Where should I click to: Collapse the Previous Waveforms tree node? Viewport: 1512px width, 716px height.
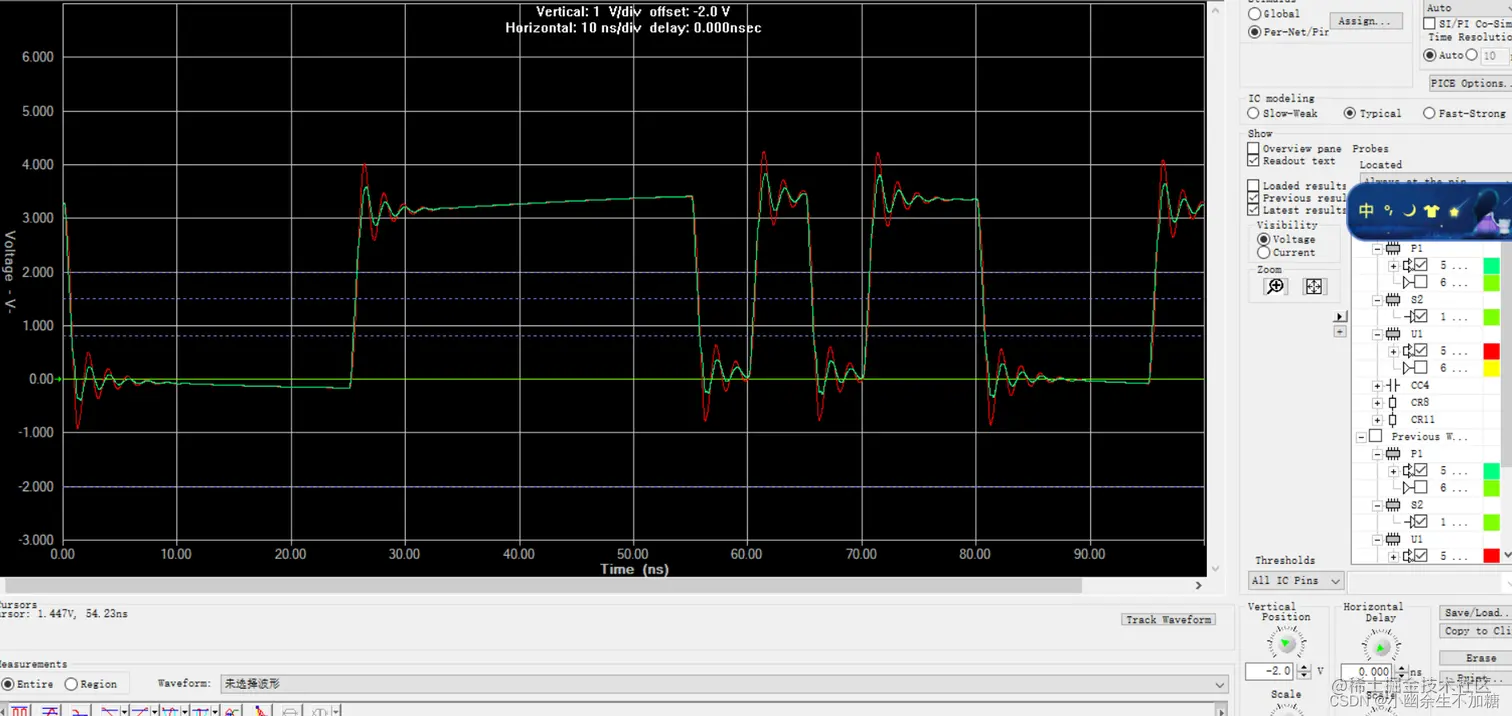coord(1361,437)
